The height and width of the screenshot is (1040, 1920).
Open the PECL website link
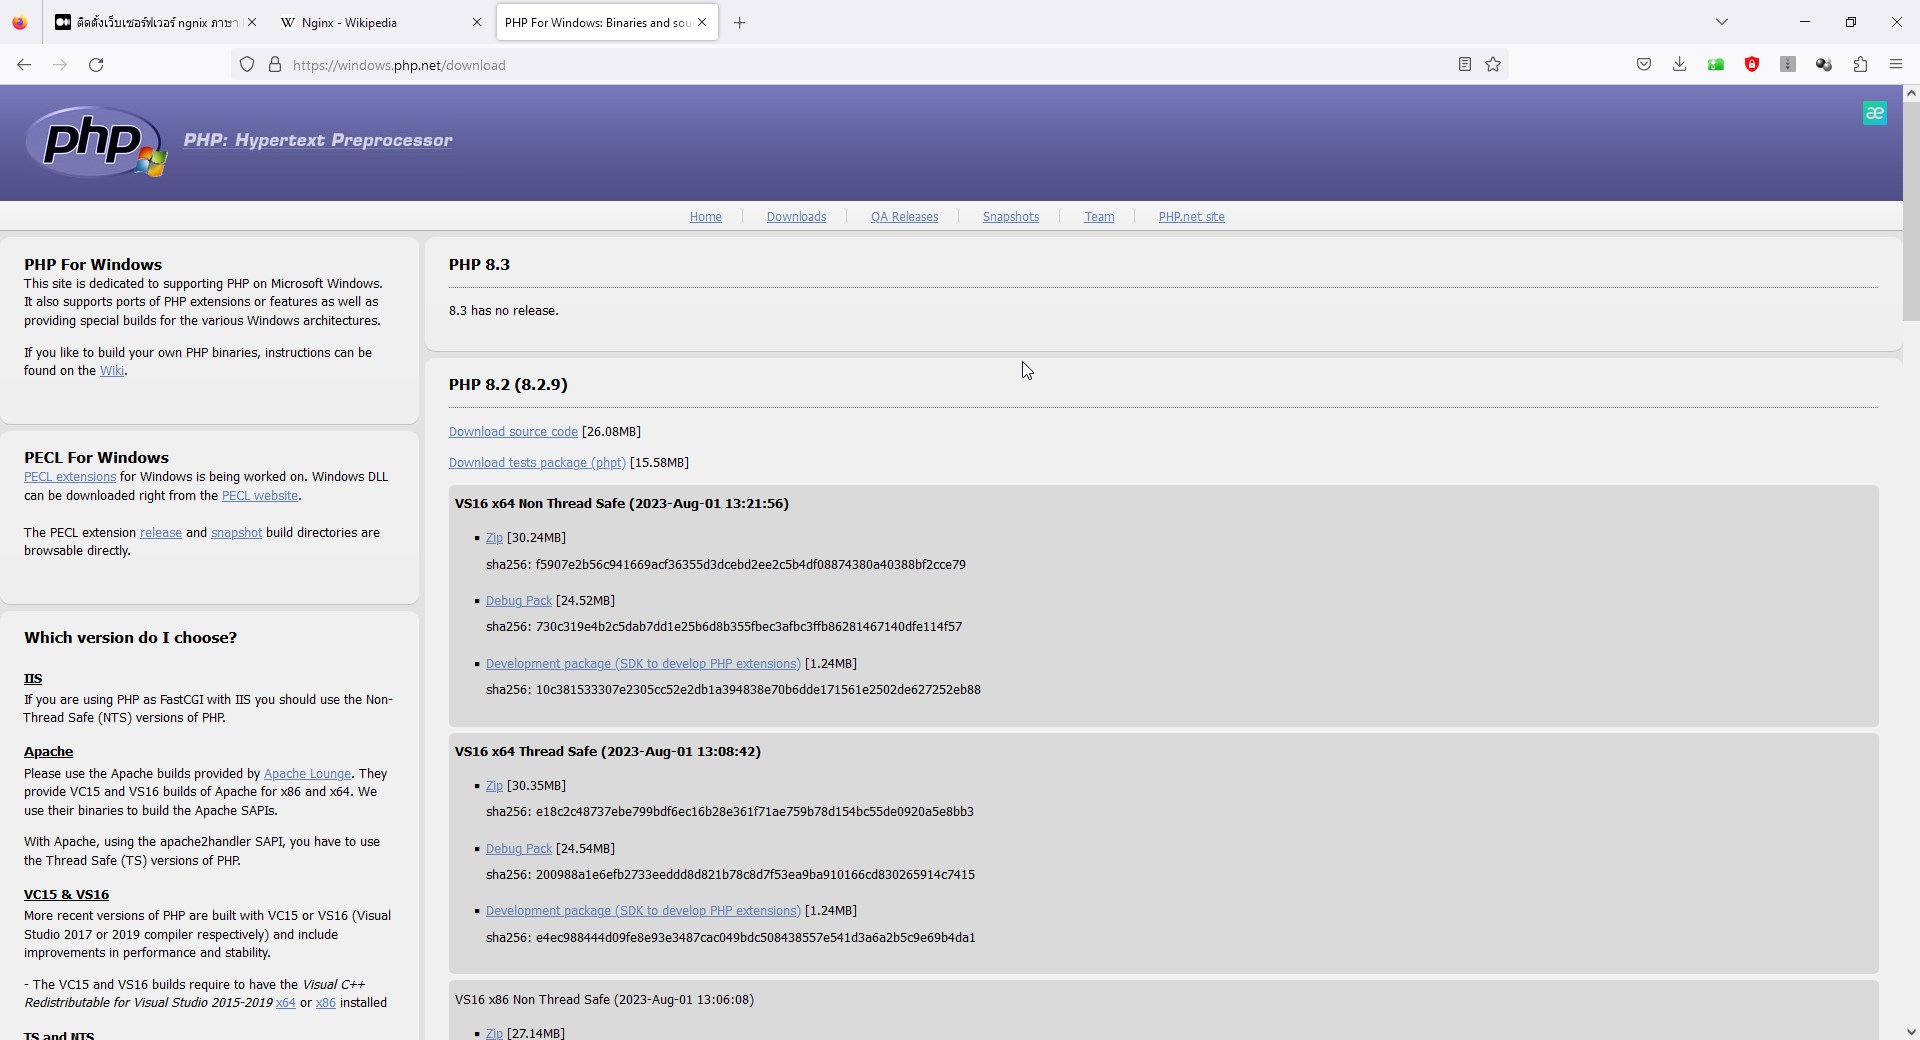pos(260,496)
